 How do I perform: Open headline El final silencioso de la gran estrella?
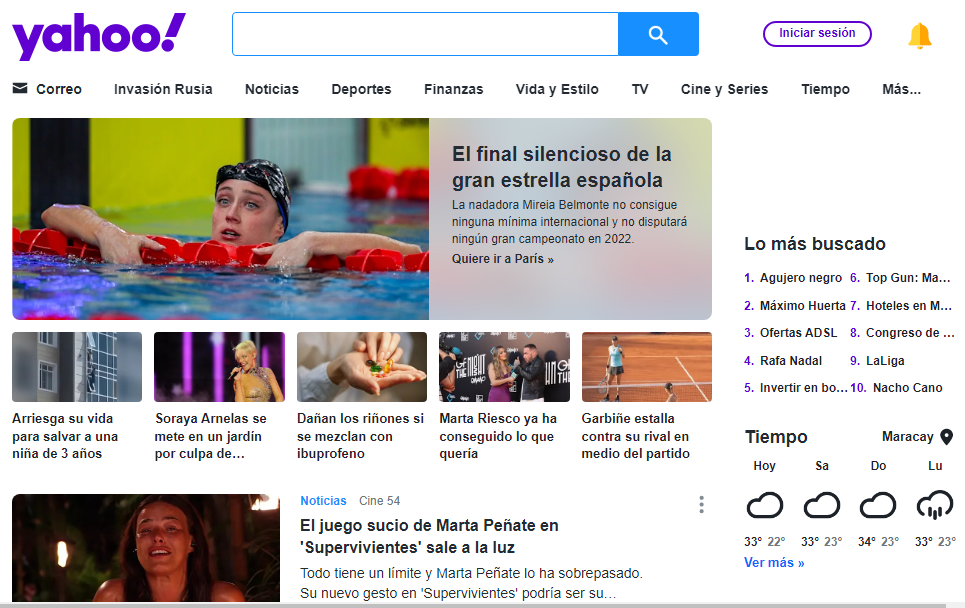coord(561,167)
